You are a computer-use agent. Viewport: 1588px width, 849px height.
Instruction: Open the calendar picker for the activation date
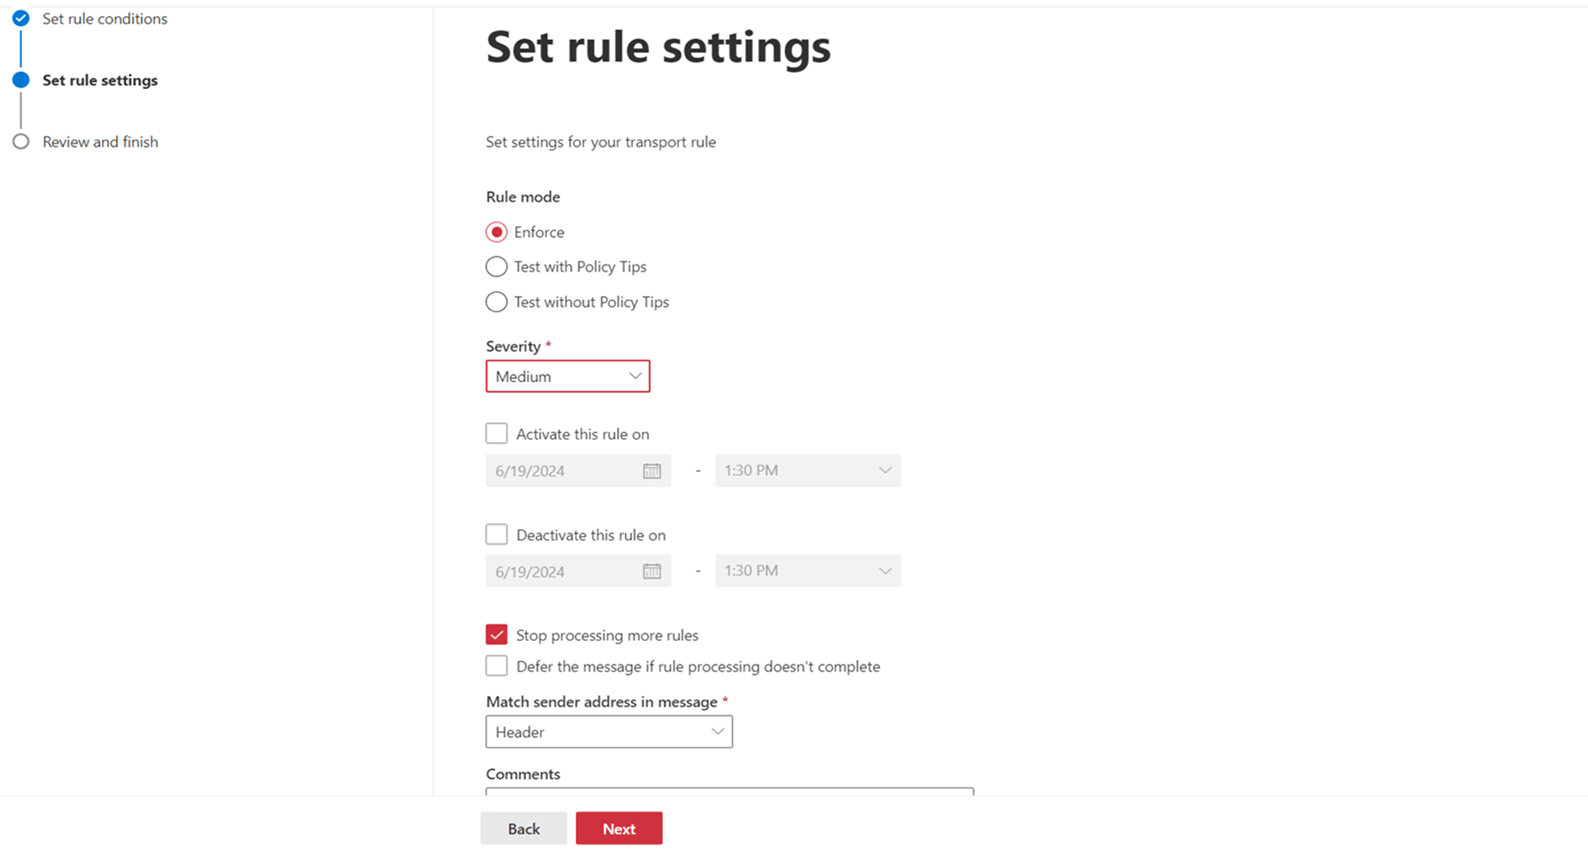point(651,470)
